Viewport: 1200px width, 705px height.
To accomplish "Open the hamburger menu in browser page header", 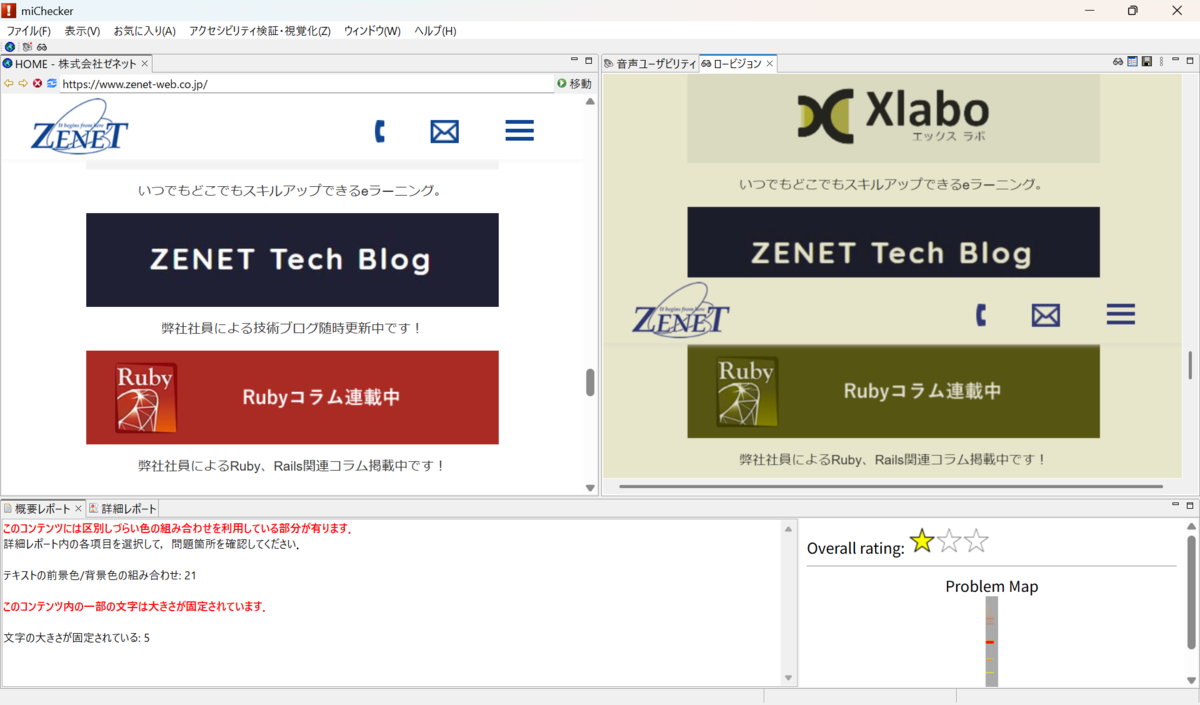I will point(519,131).
